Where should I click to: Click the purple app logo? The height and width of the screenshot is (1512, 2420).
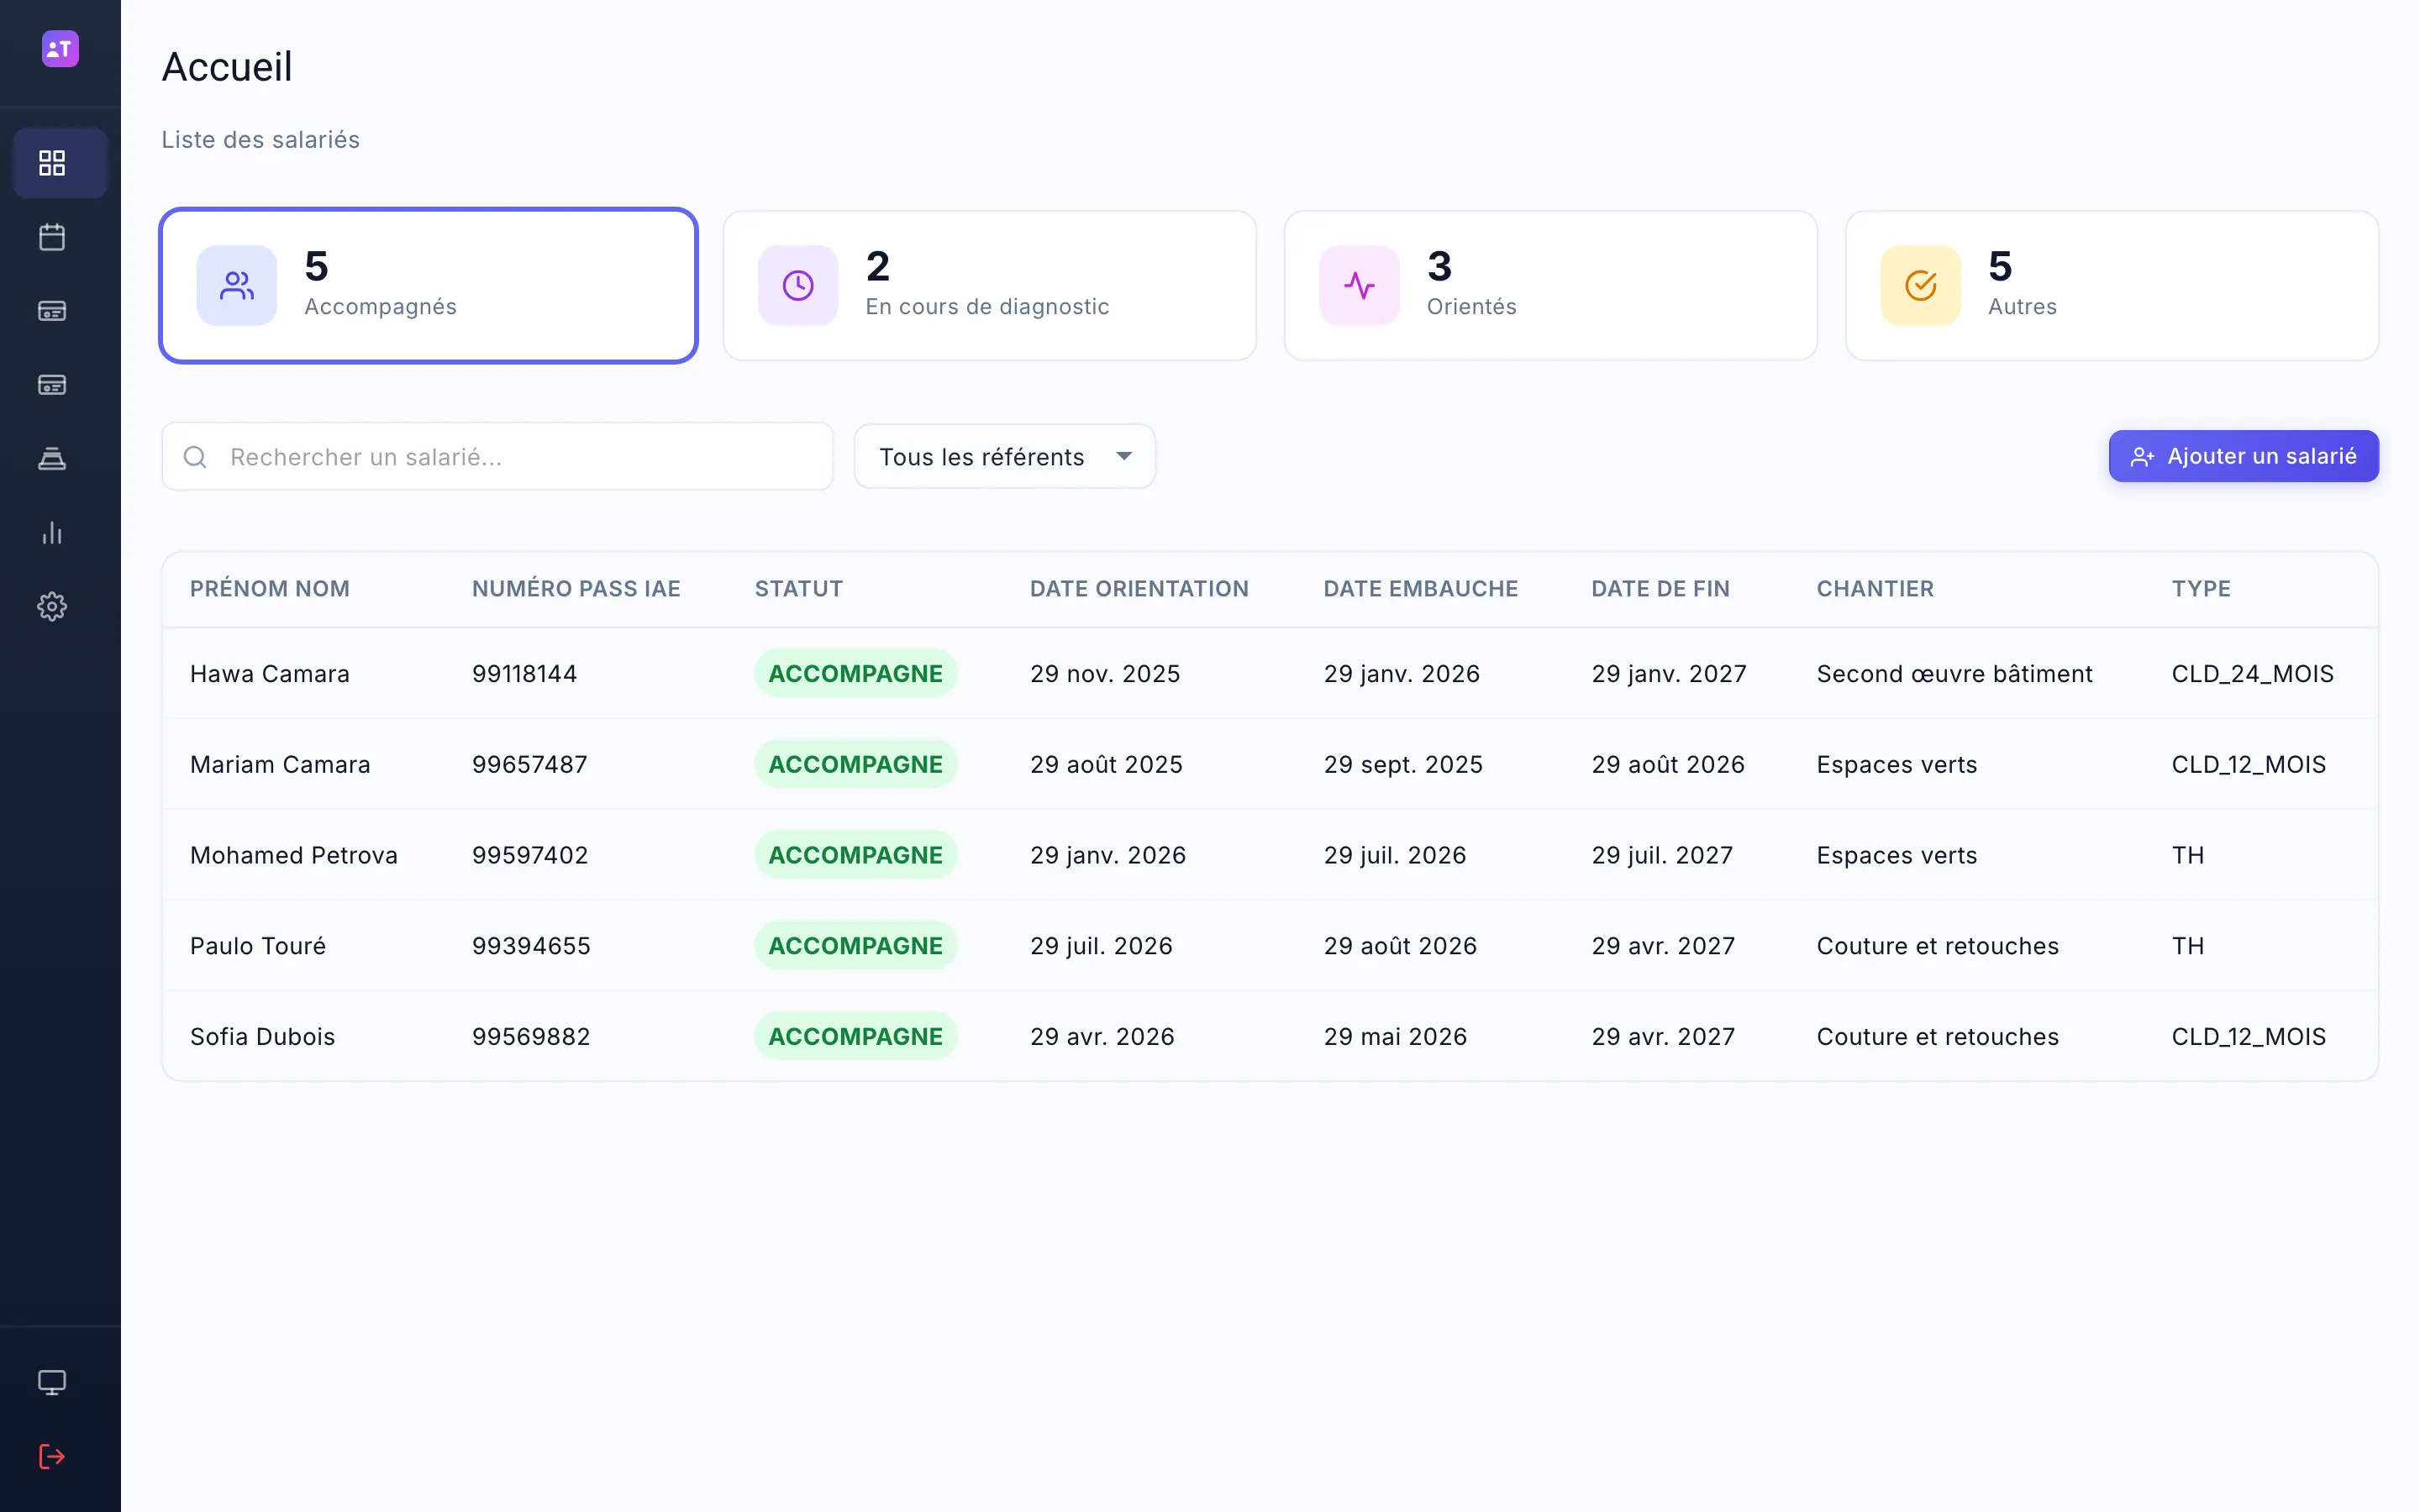60,49
